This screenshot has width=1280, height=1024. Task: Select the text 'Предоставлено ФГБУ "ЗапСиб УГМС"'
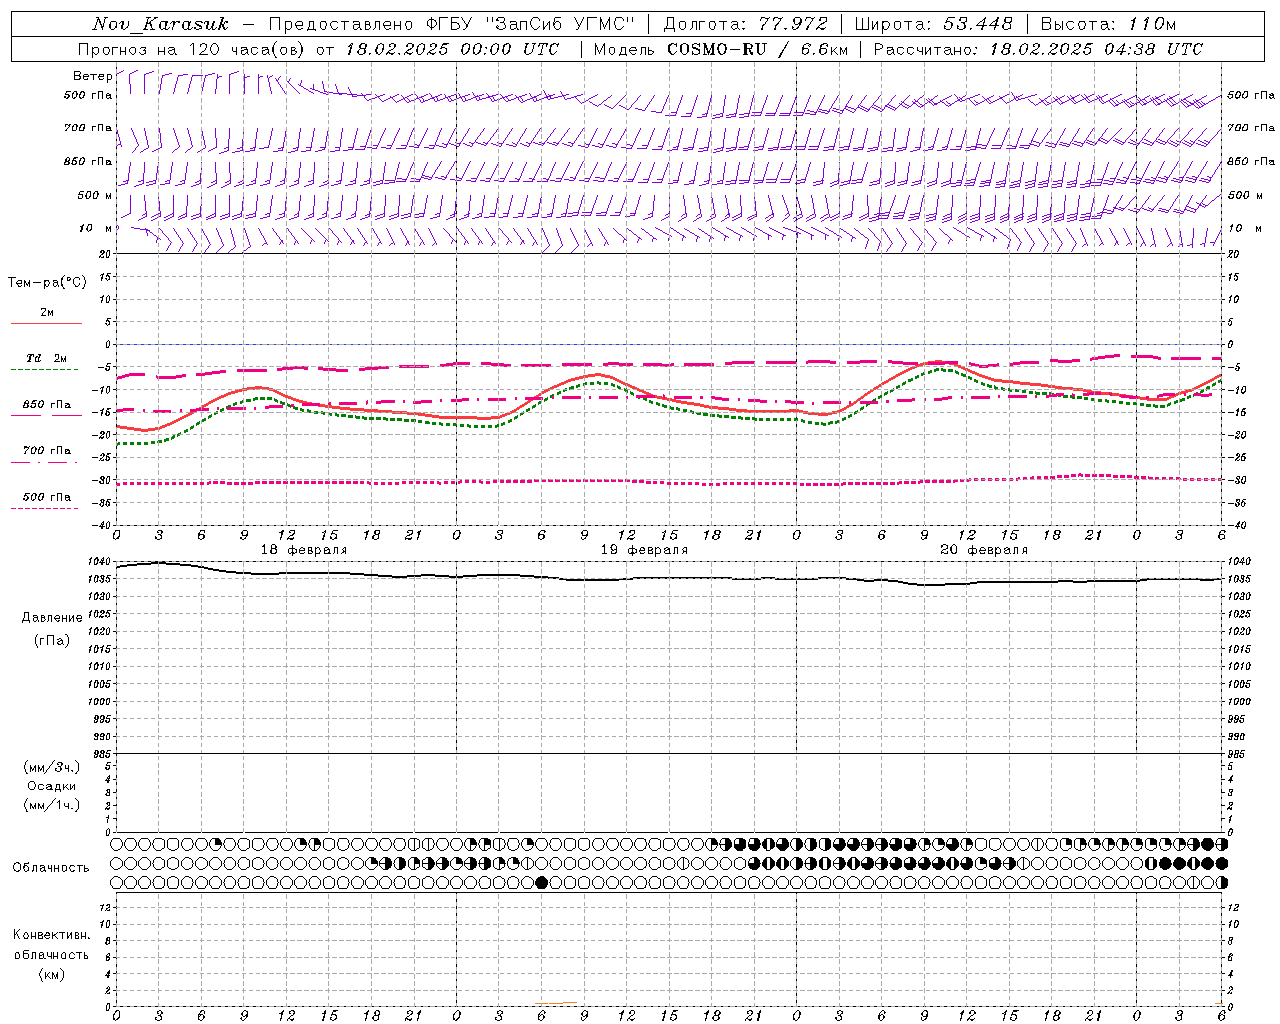pos(452,24)
